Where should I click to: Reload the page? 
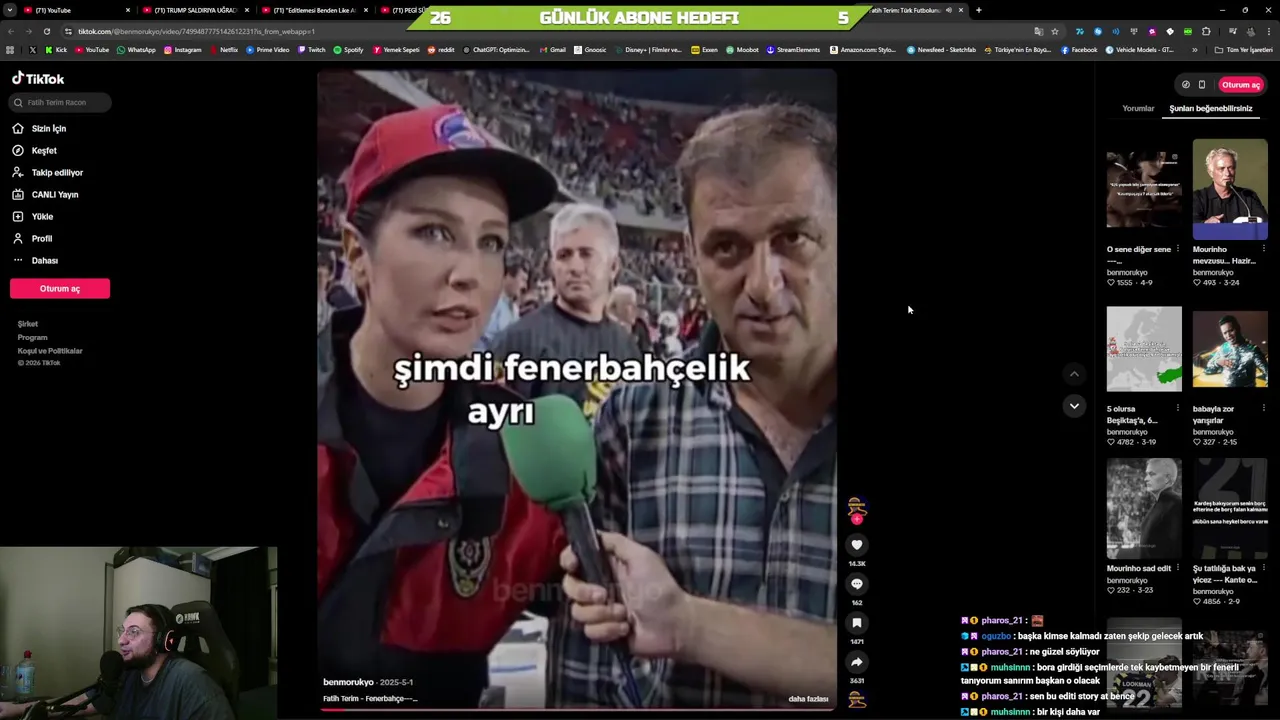(x=46, y=31)
